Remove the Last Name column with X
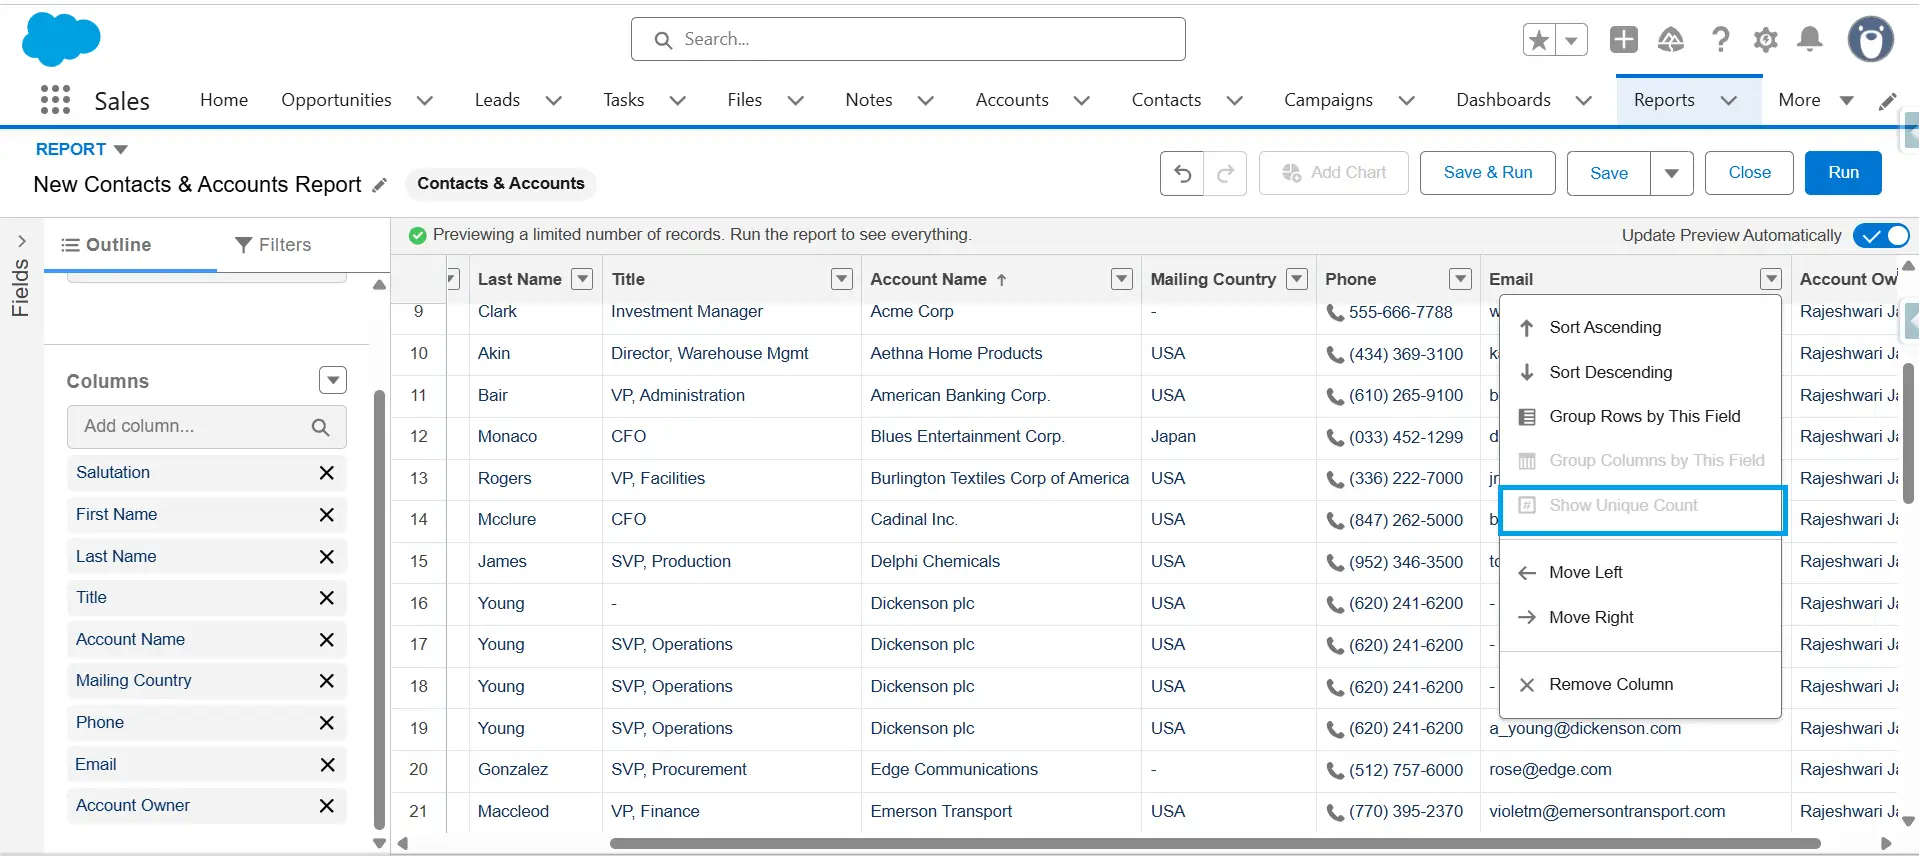 click(327, 557)
